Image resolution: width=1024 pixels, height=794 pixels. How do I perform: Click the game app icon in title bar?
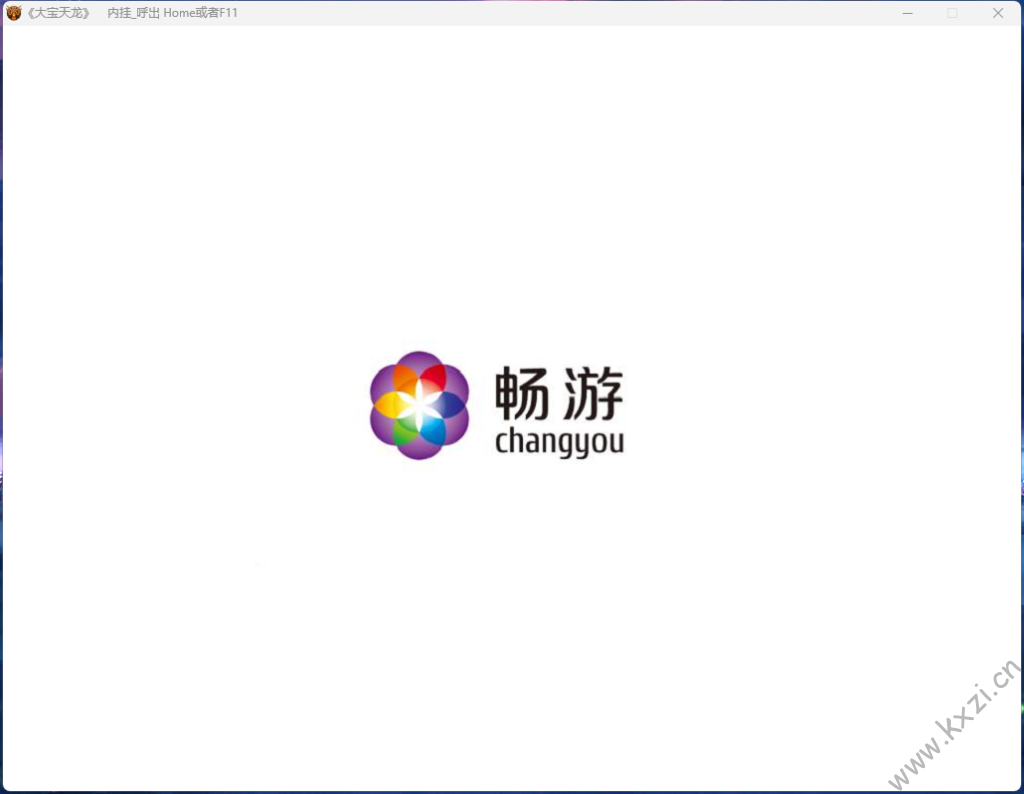[x=14, y=12]
